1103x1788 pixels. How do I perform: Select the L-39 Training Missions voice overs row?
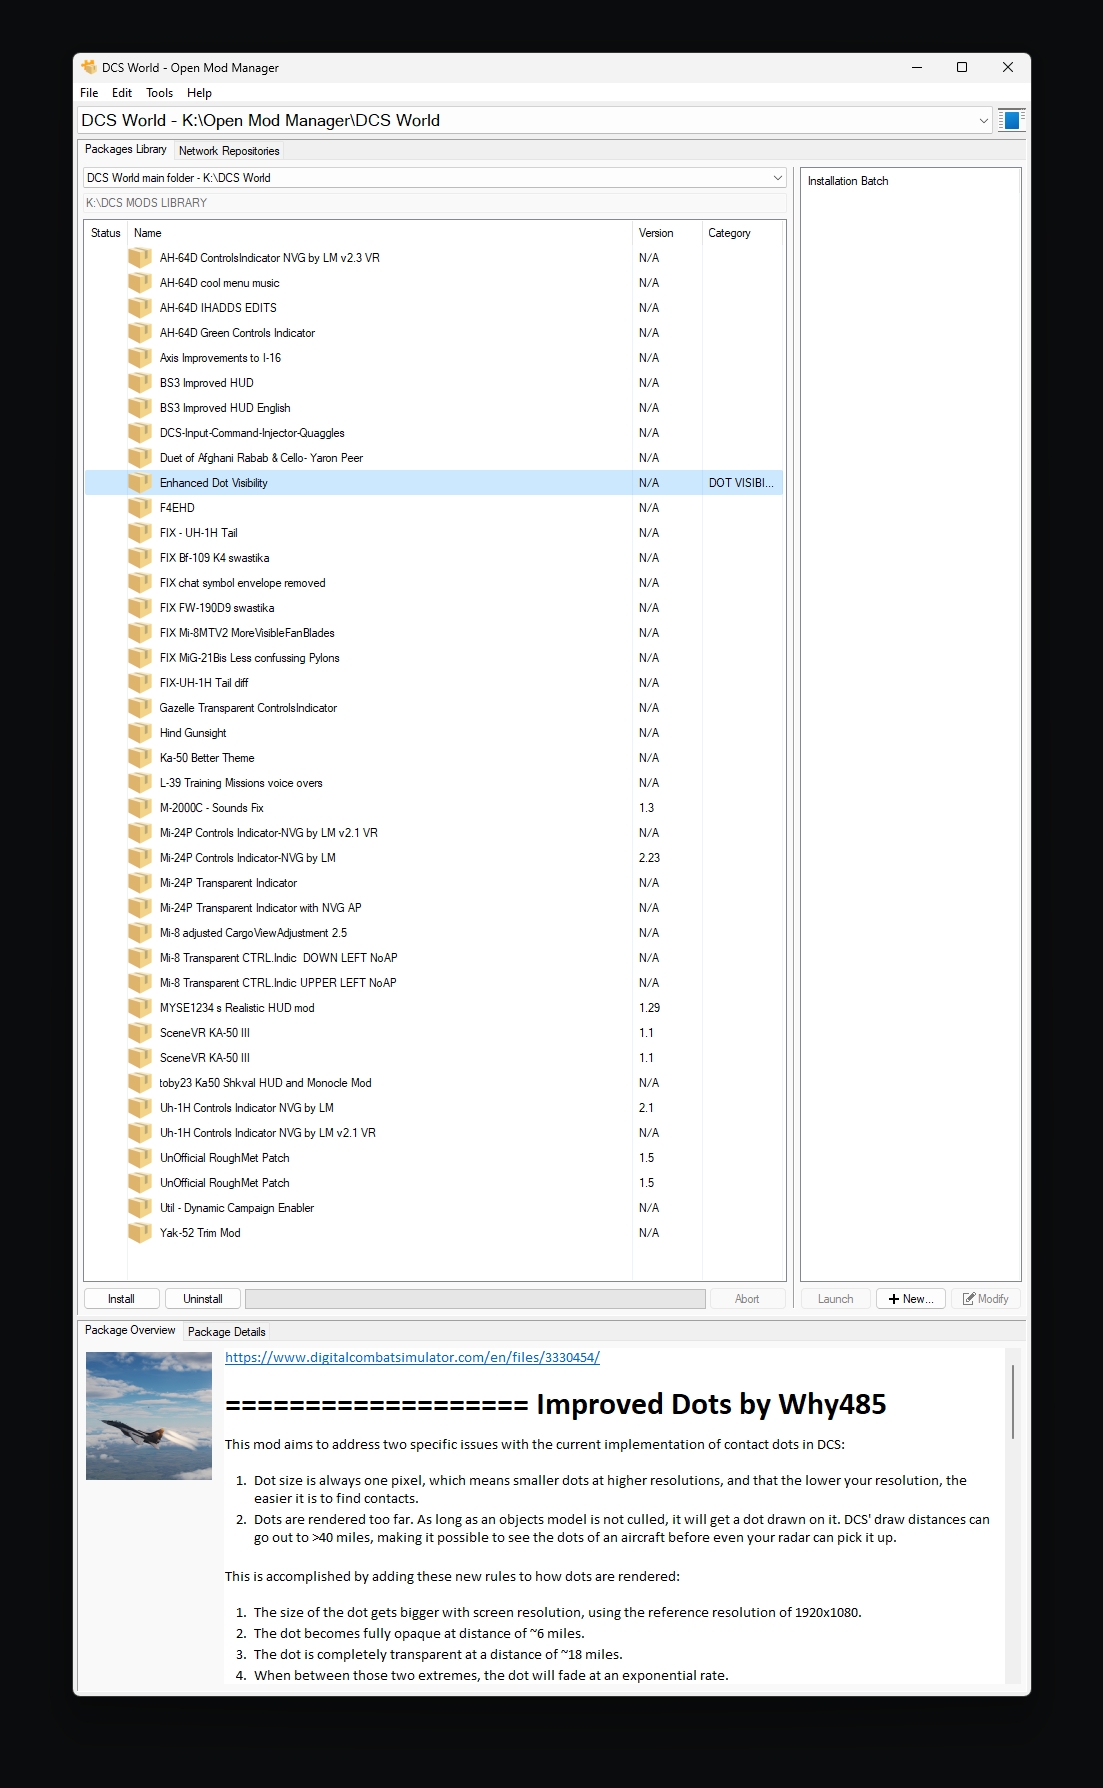(434, 782)
